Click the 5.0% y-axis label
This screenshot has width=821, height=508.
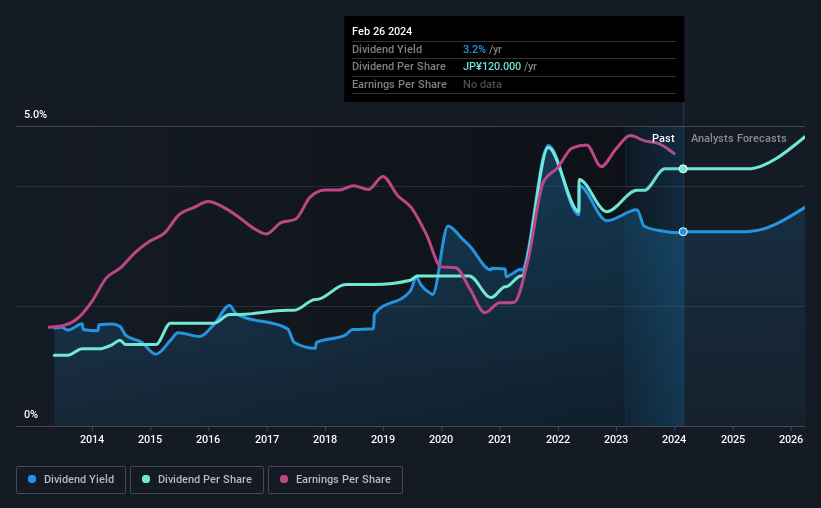pos(35,115)
